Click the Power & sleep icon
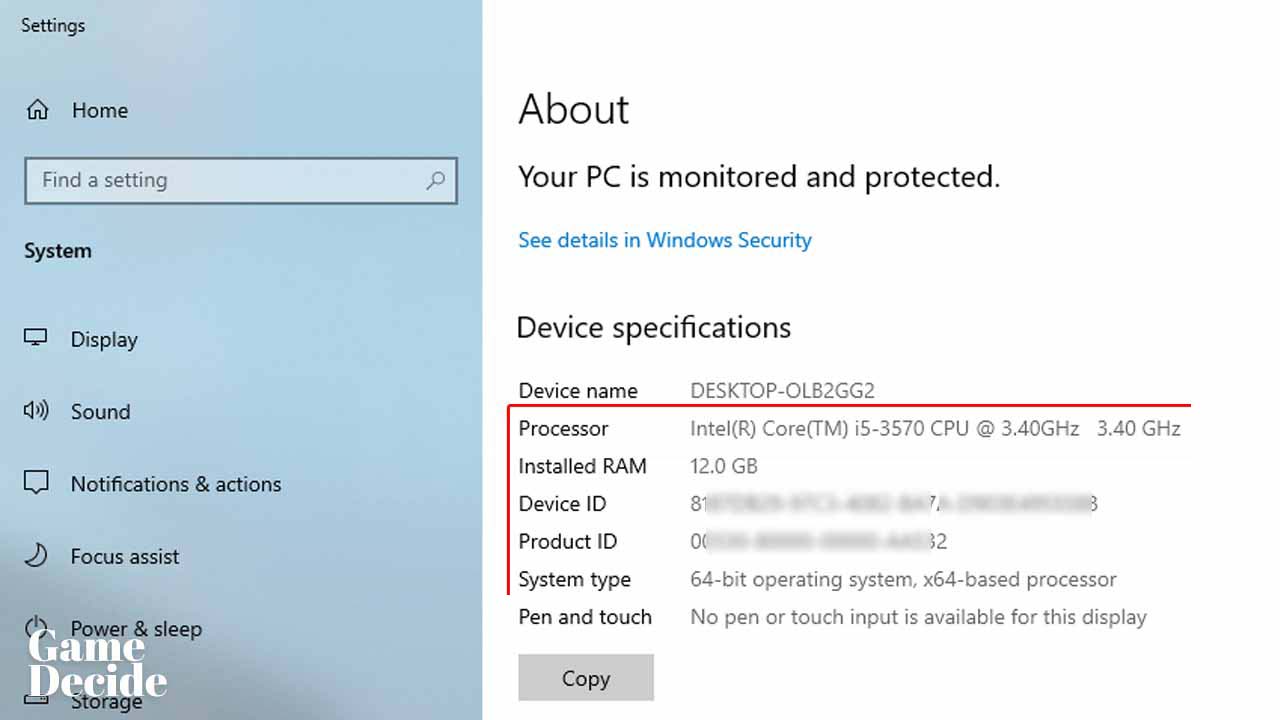The height and width of the screenshot is (720, 1280). point(36,628)
